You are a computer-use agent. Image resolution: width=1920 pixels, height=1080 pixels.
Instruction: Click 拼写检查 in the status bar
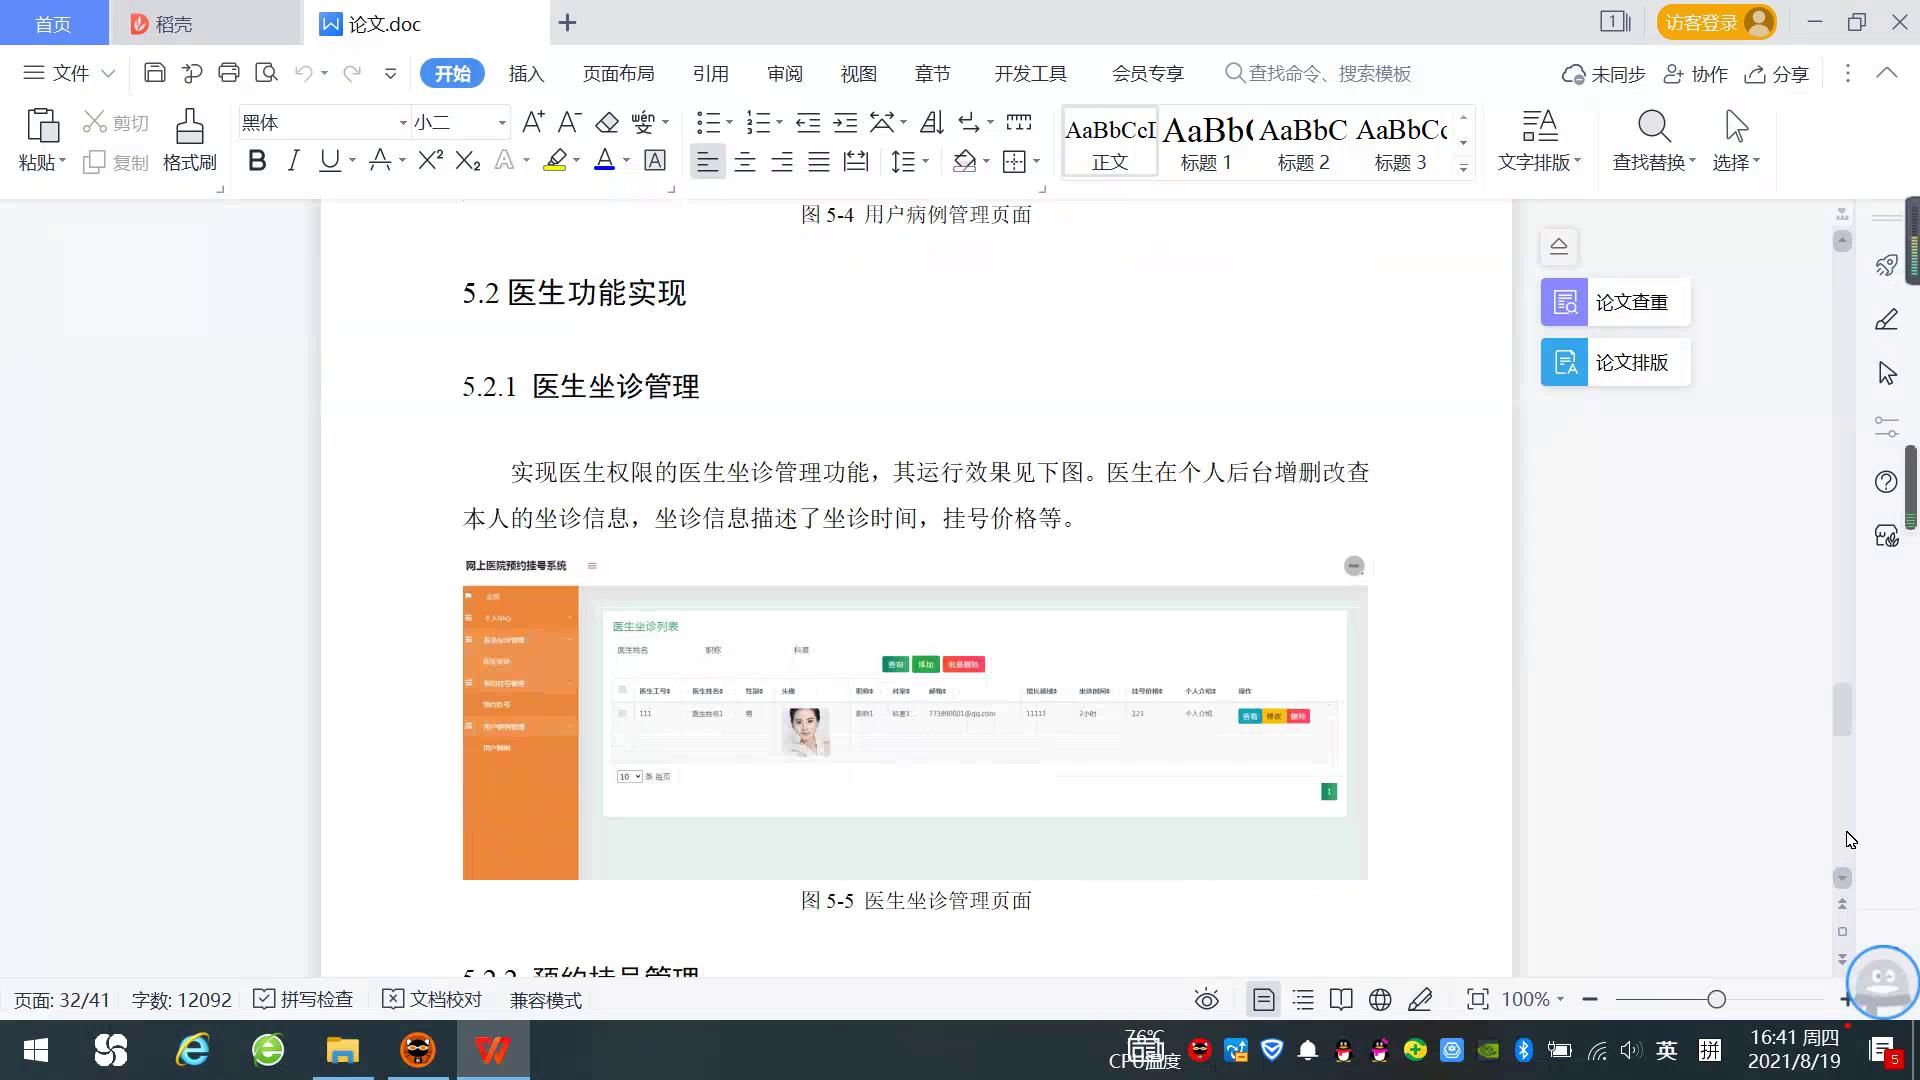pyautogui.click(x=304, y=1000)
